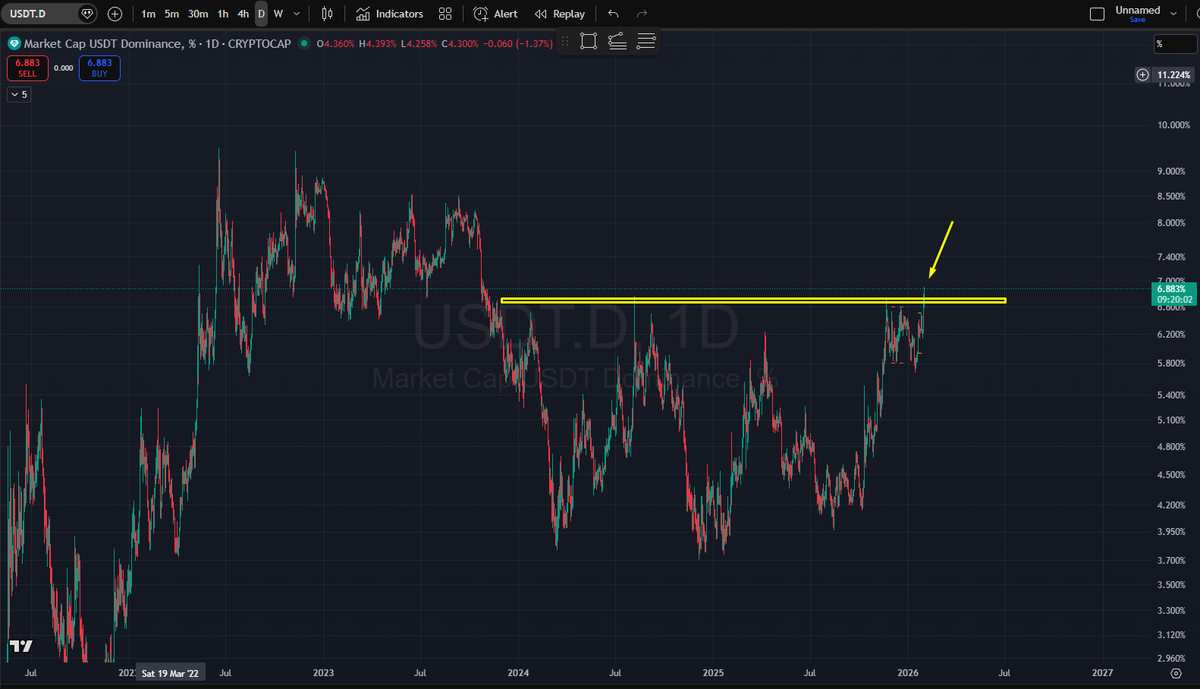Switch to the 5m timeframe

pyautogui.click(x=172, y=14)
